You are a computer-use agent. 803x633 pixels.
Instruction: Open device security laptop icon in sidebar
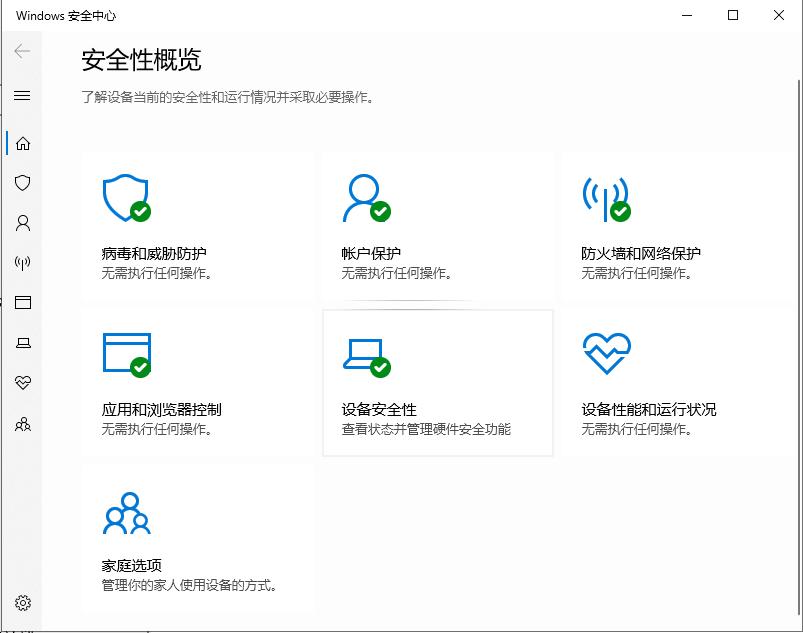coord(22,342)
